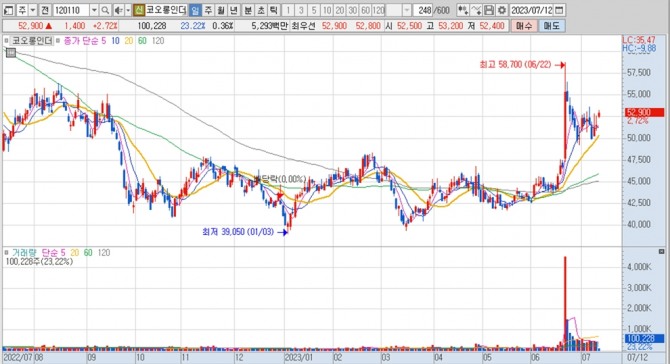The height and width of the screenshot is (364, 670).
Task: Click the 매수 buy button
Action: coord(524,26)
